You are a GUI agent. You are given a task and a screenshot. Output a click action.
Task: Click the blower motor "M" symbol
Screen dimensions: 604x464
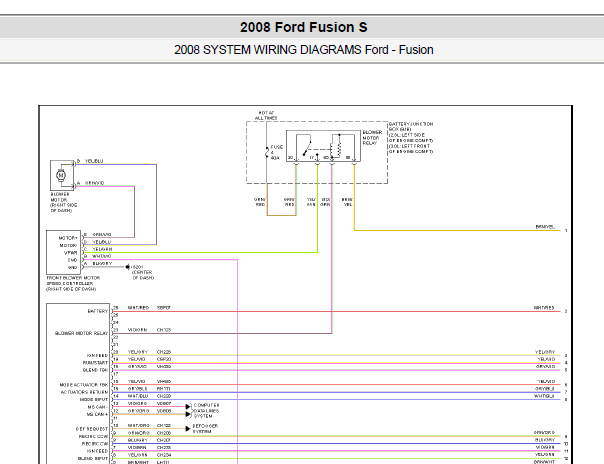click(x=60, y=175)
